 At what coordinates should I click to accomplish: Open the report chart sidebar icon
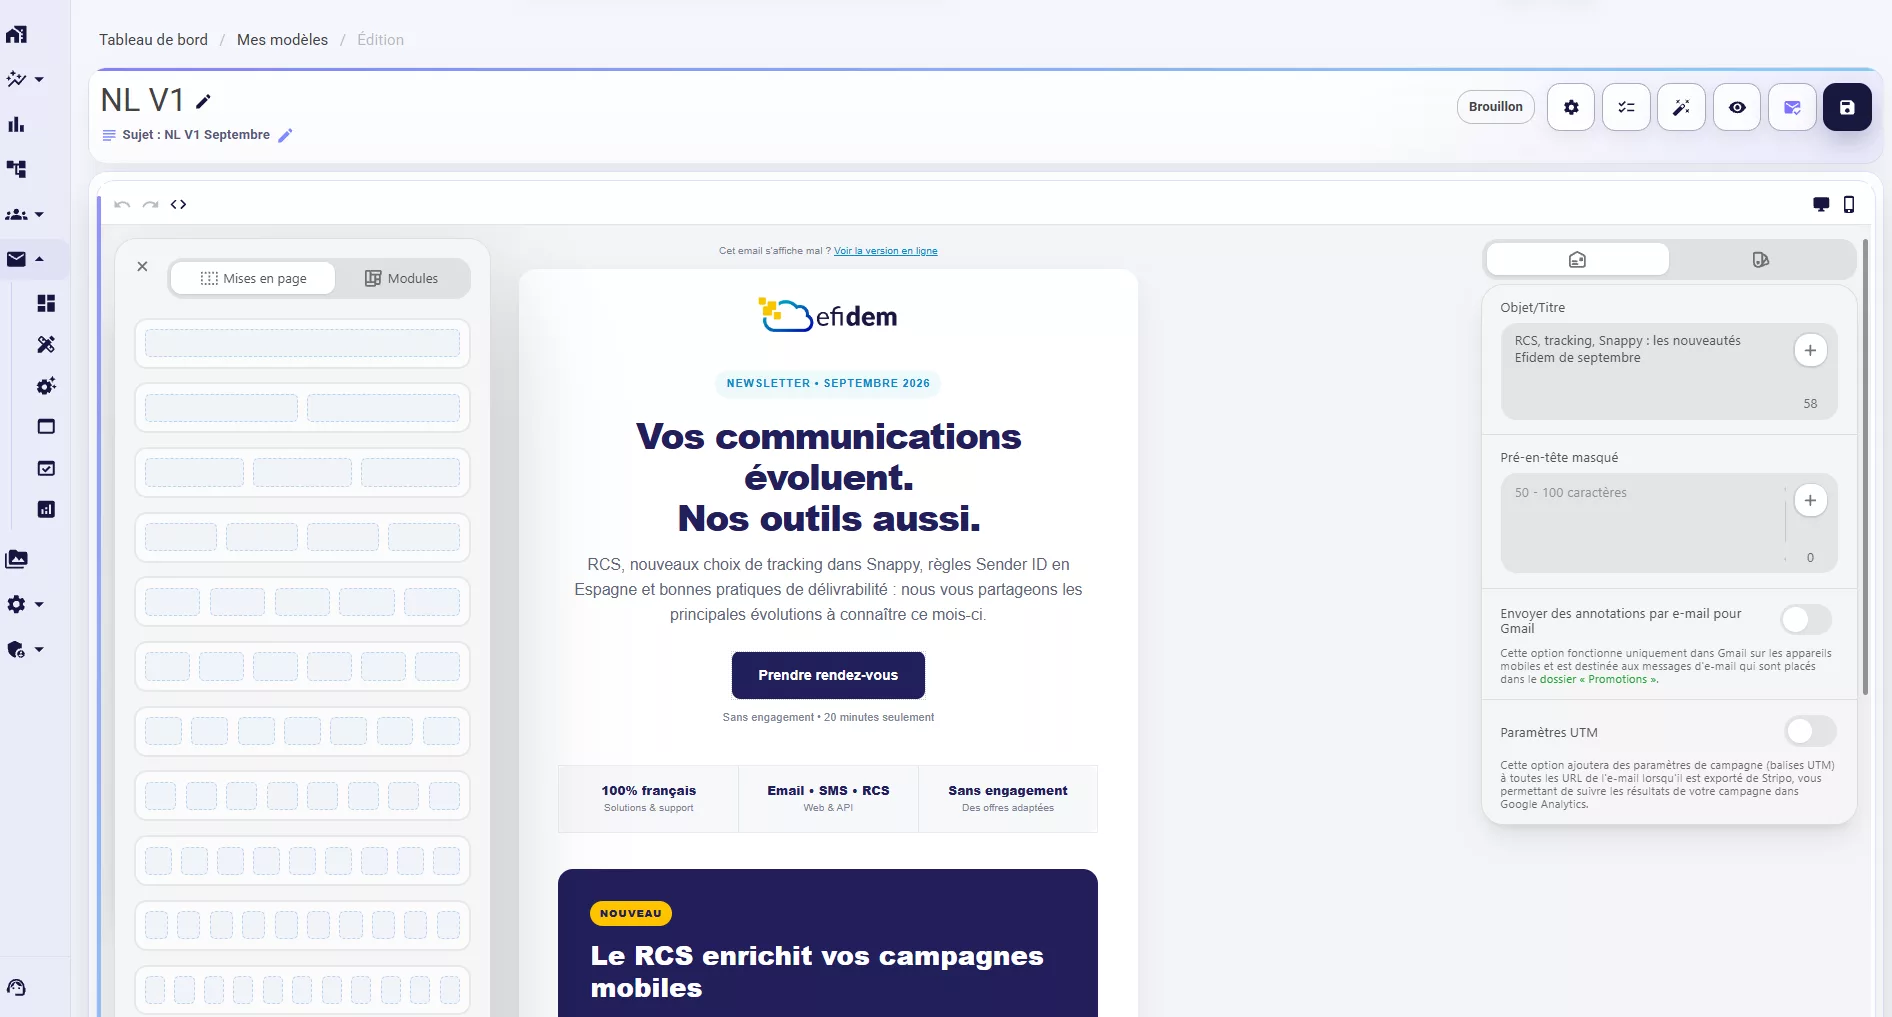coord(46,509)
